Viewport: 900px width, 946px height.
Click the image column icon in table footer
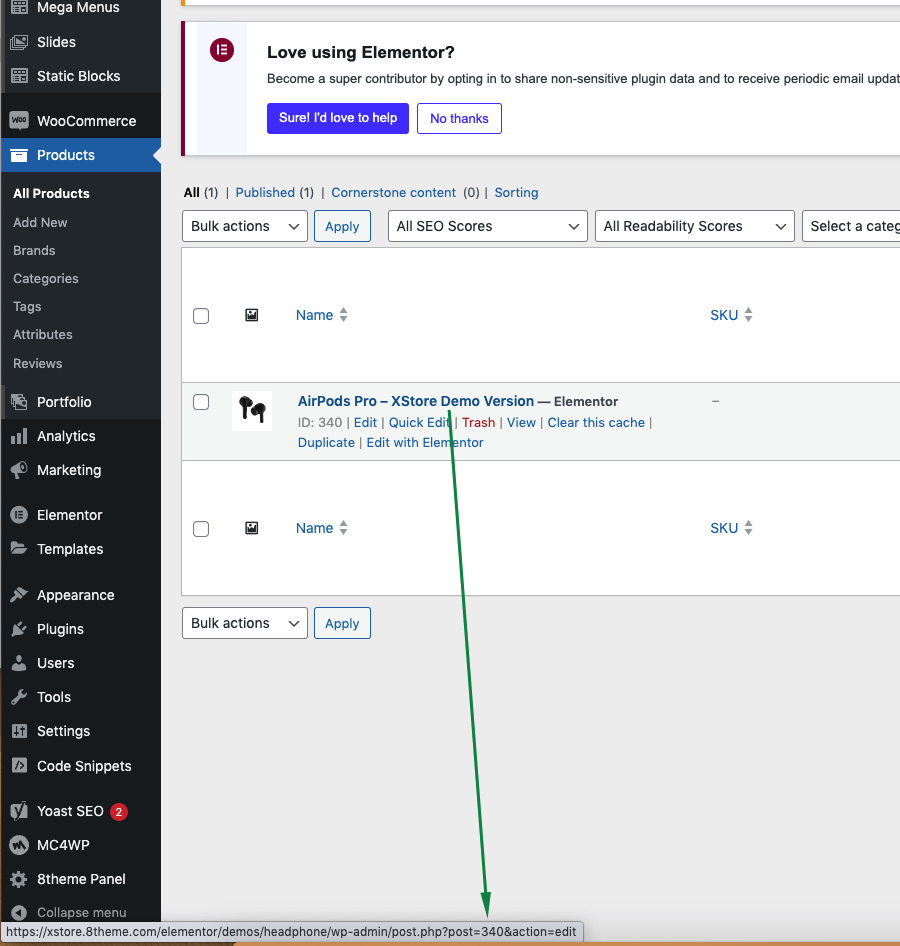click(x=252, y=529)
